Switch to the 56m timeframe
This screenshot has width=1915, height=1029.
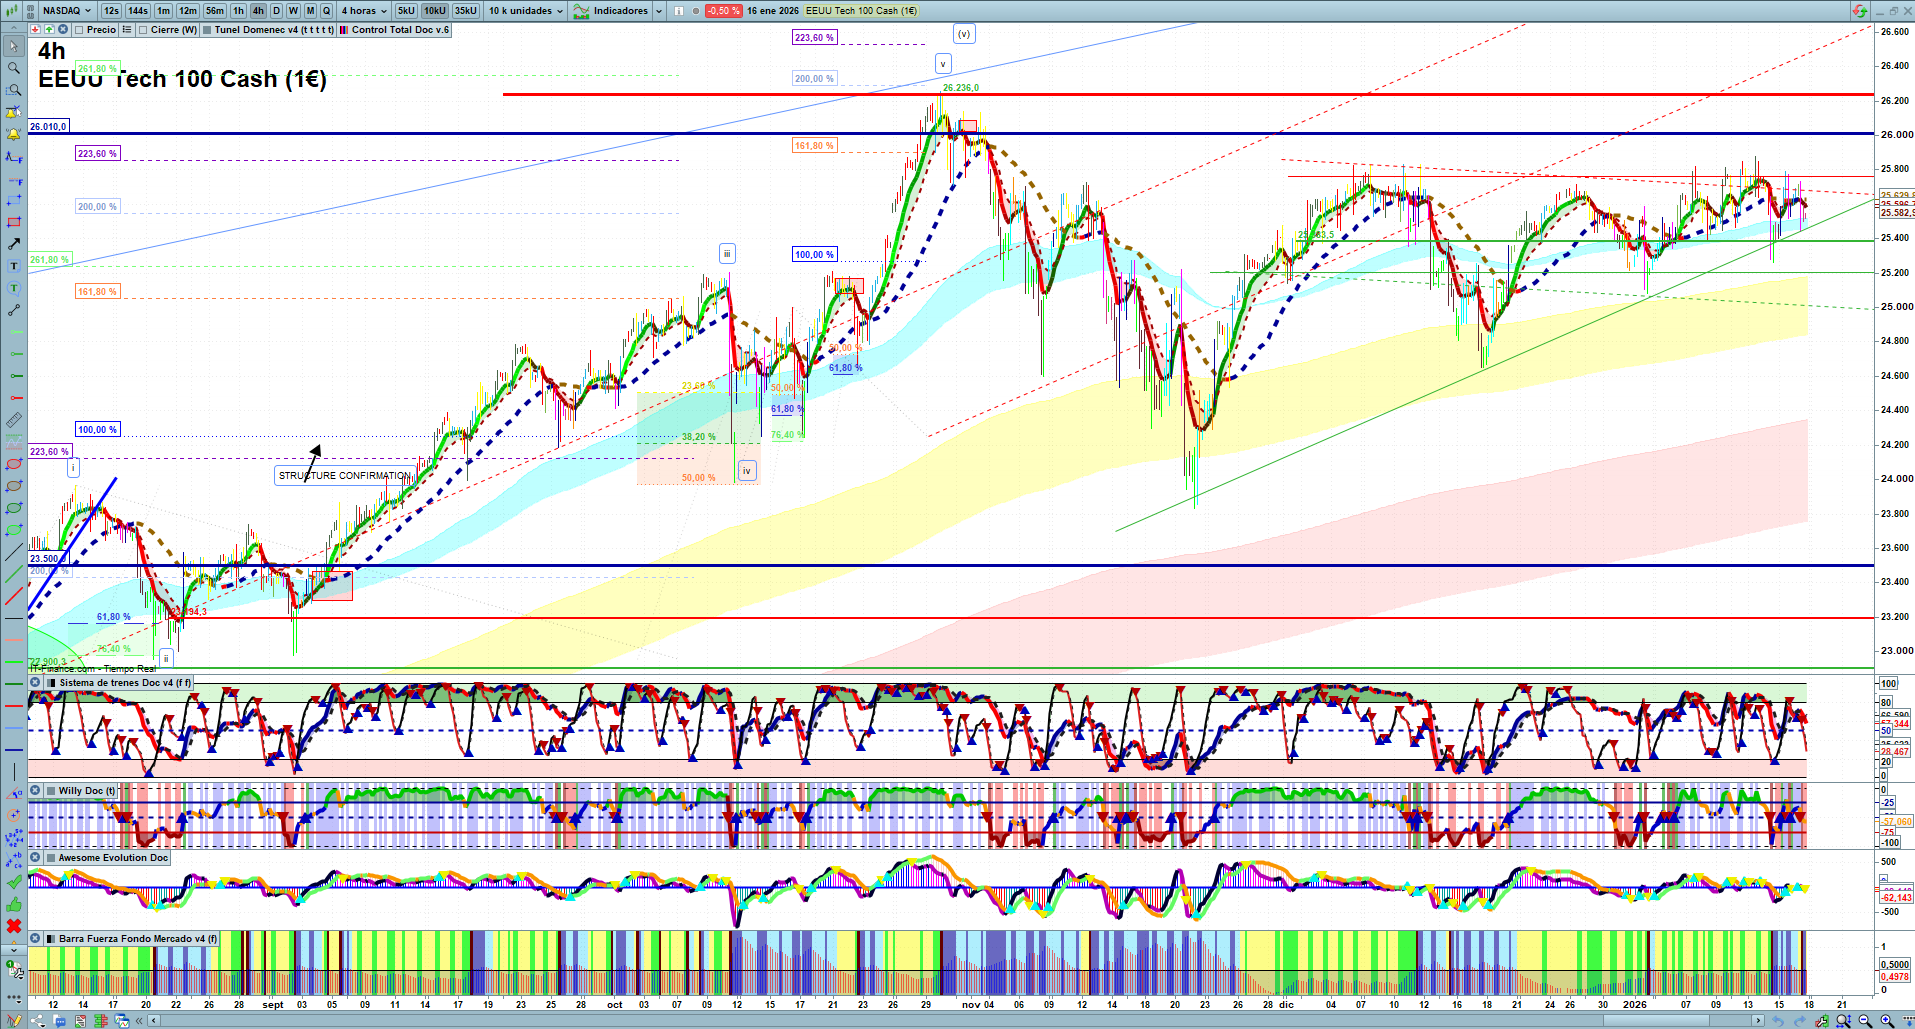pos(215,11)
